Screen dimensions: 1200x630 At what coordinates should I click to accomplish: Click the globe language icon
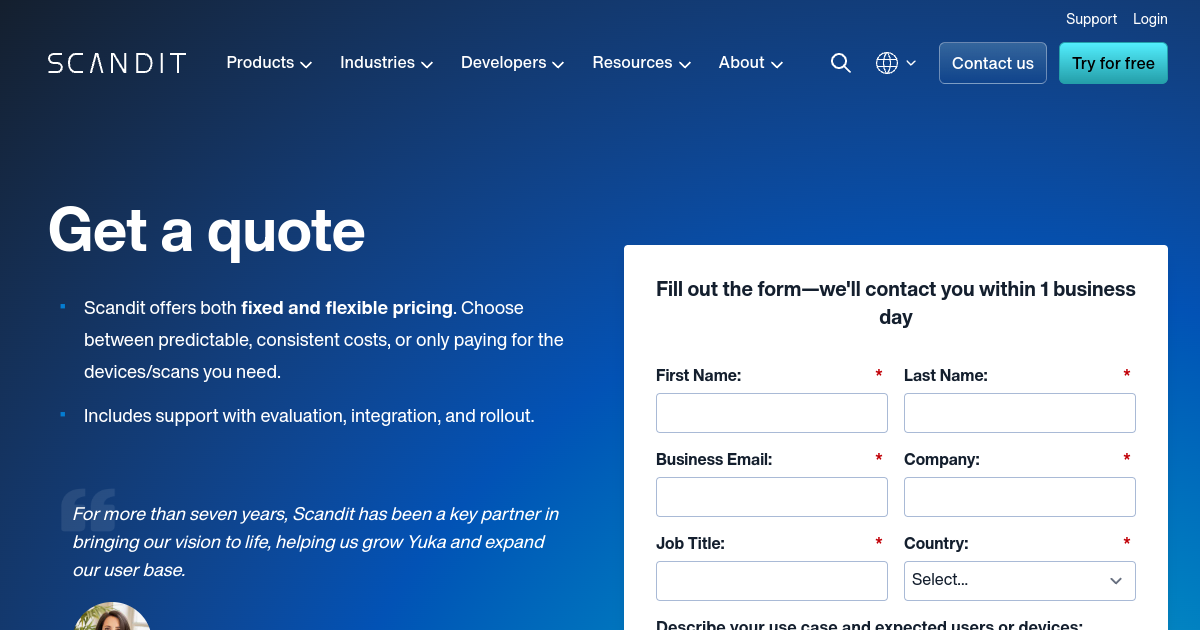pyautogui.click(x=887, y=63)
